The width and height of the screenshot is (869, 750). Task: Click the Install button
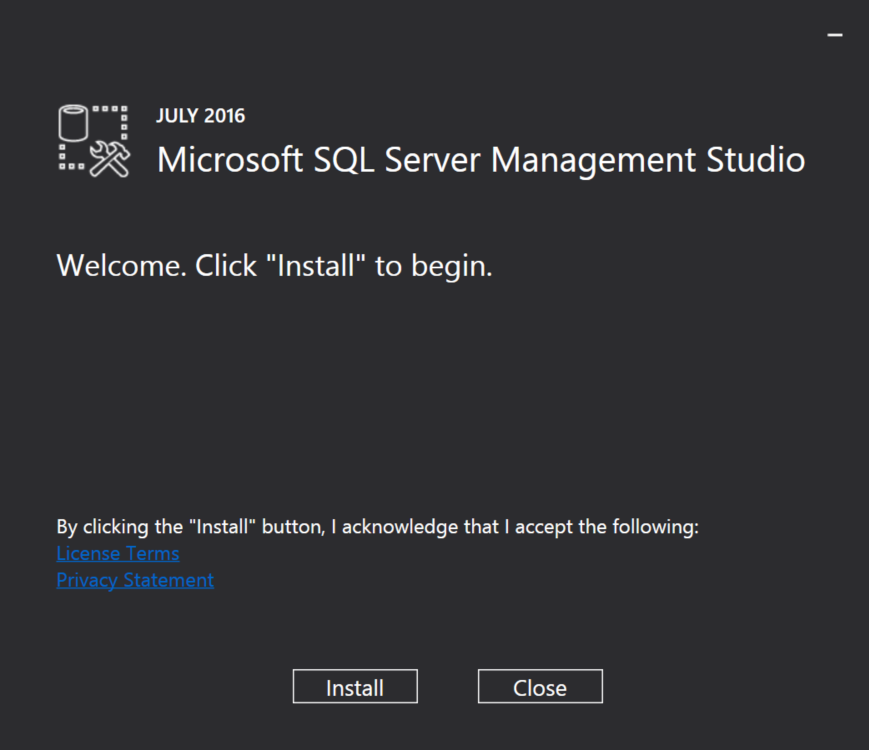[355, 687]
